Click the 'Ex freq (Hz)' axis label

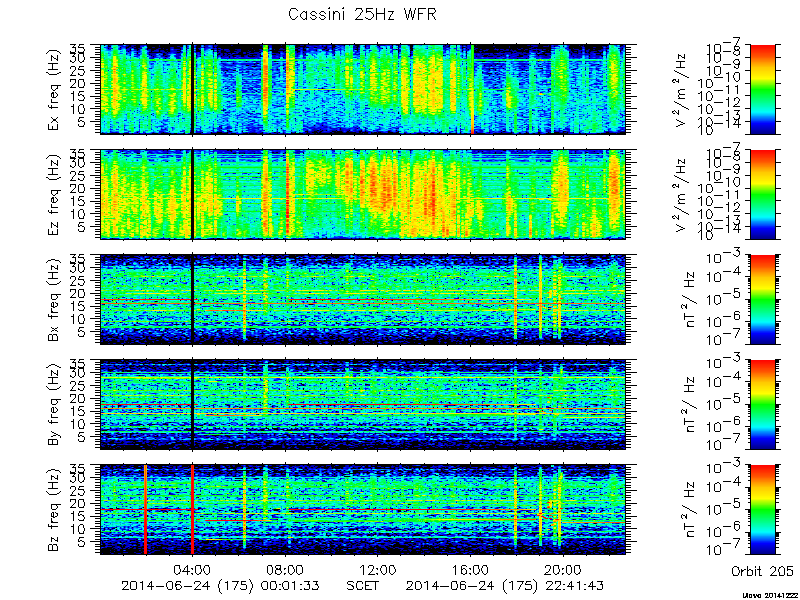(x=54, y=89)
